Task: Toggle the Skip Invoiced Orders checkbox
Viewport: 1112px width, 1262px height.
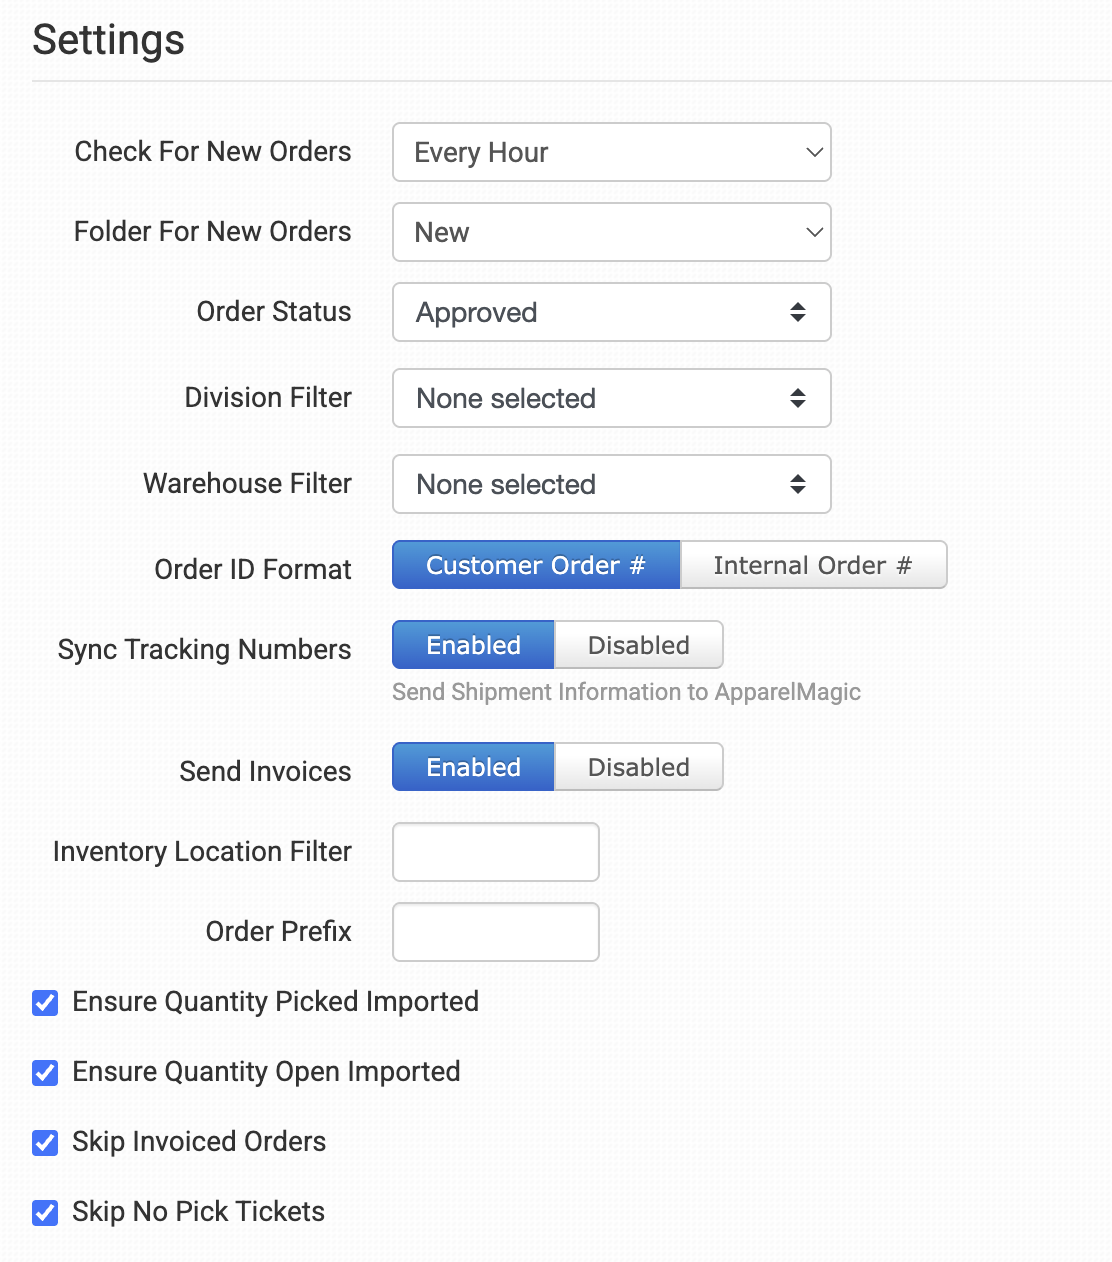Action: point(45,1143)
